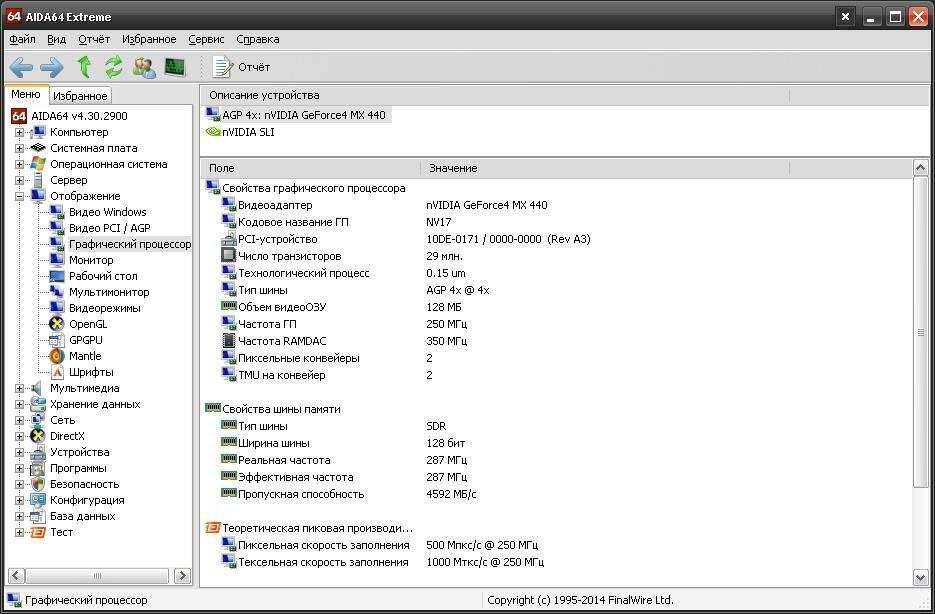
Task: Open the Отчёт menu in menu bar
Action: coord(94,39)
